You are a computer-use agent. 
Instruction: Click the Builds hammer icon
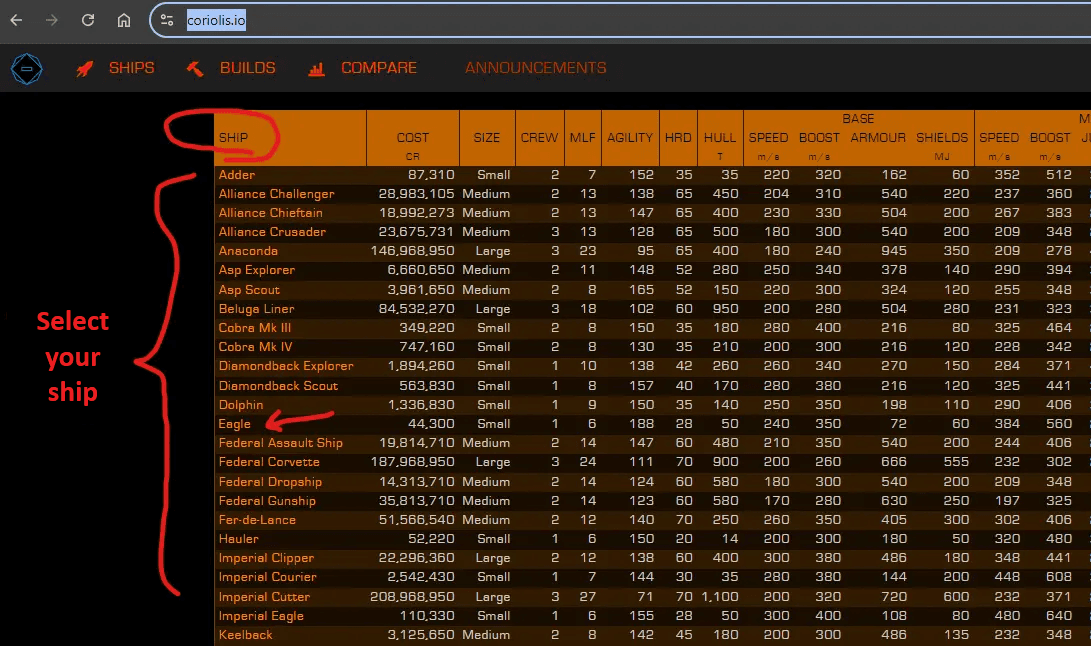coord(195,69)
